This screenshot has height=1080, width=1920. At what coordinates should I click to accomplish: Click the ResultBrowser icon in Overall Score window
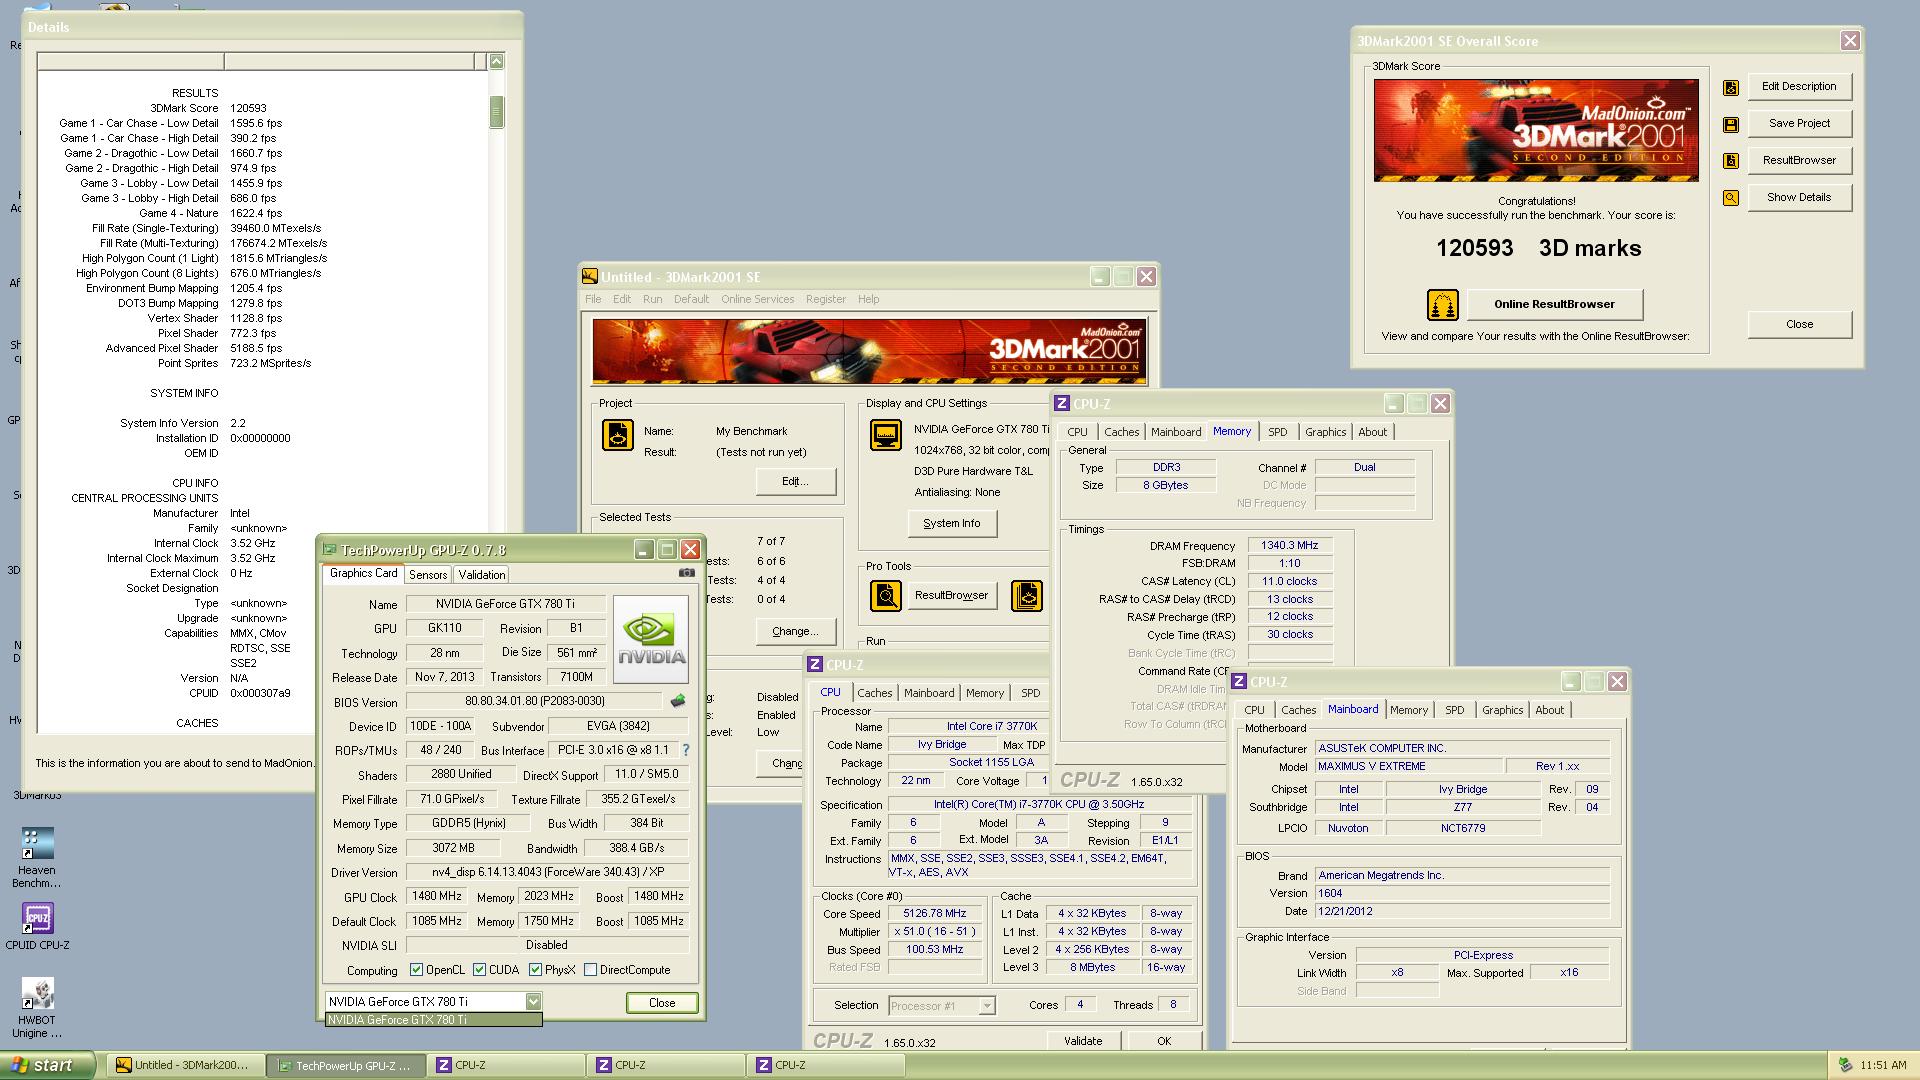pos(1731,161)
